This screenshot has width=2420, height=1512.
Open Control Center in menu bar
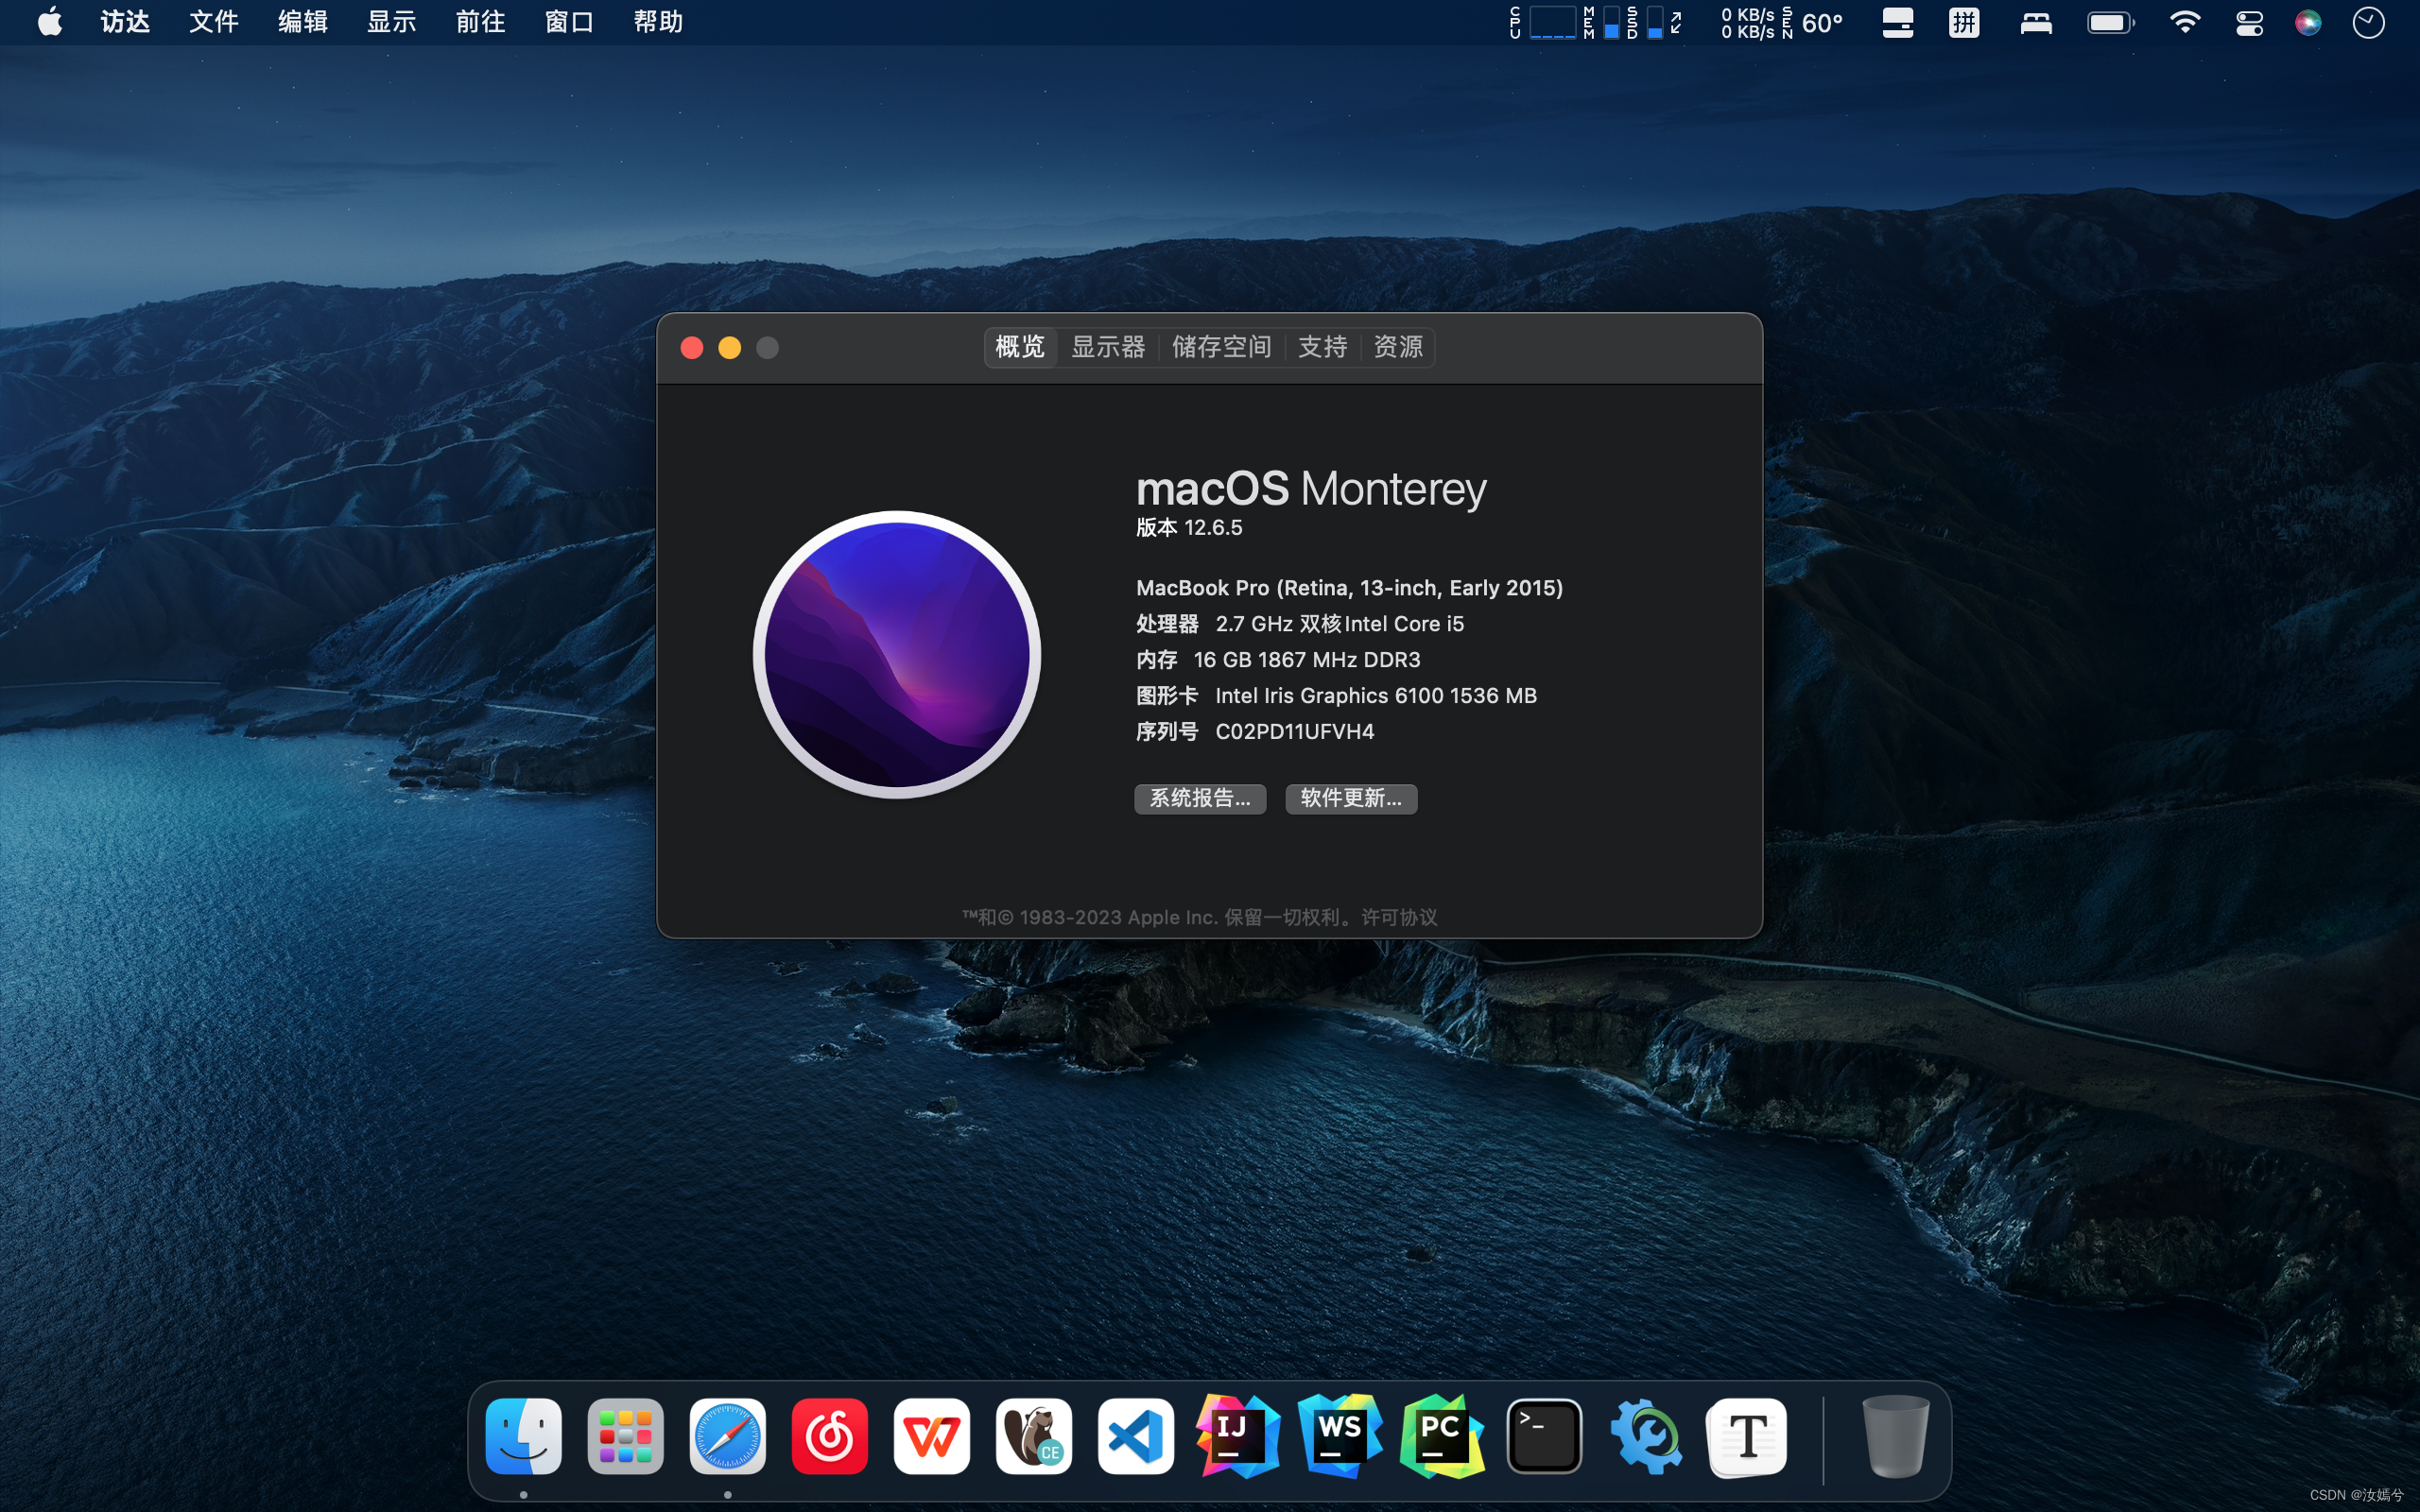[2249, 22]
